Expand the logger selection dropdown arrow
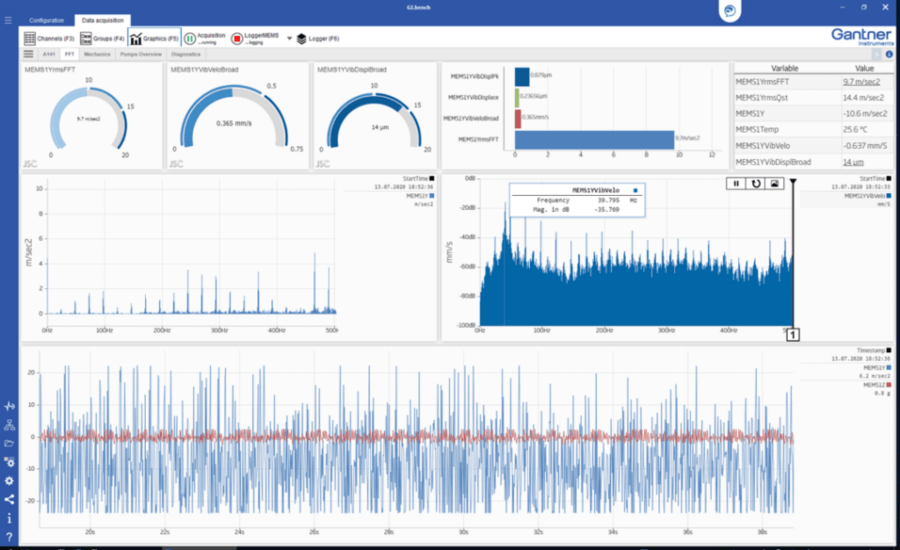 [x=289, y=38]
